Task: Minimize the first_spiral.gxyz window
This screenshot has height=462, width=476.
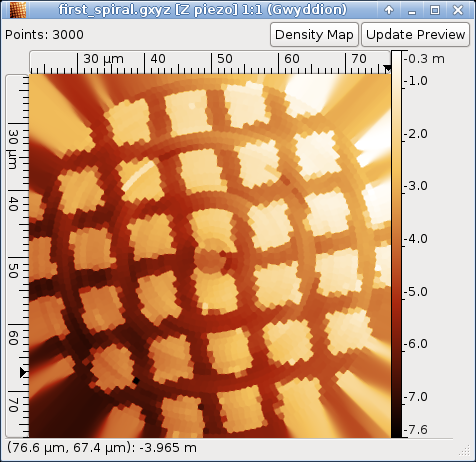Action: pos(412,10)
